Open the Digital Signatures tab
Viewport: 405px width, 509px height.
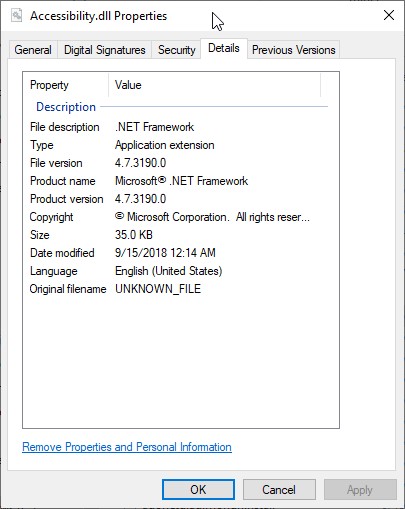(x=105, y=50)
